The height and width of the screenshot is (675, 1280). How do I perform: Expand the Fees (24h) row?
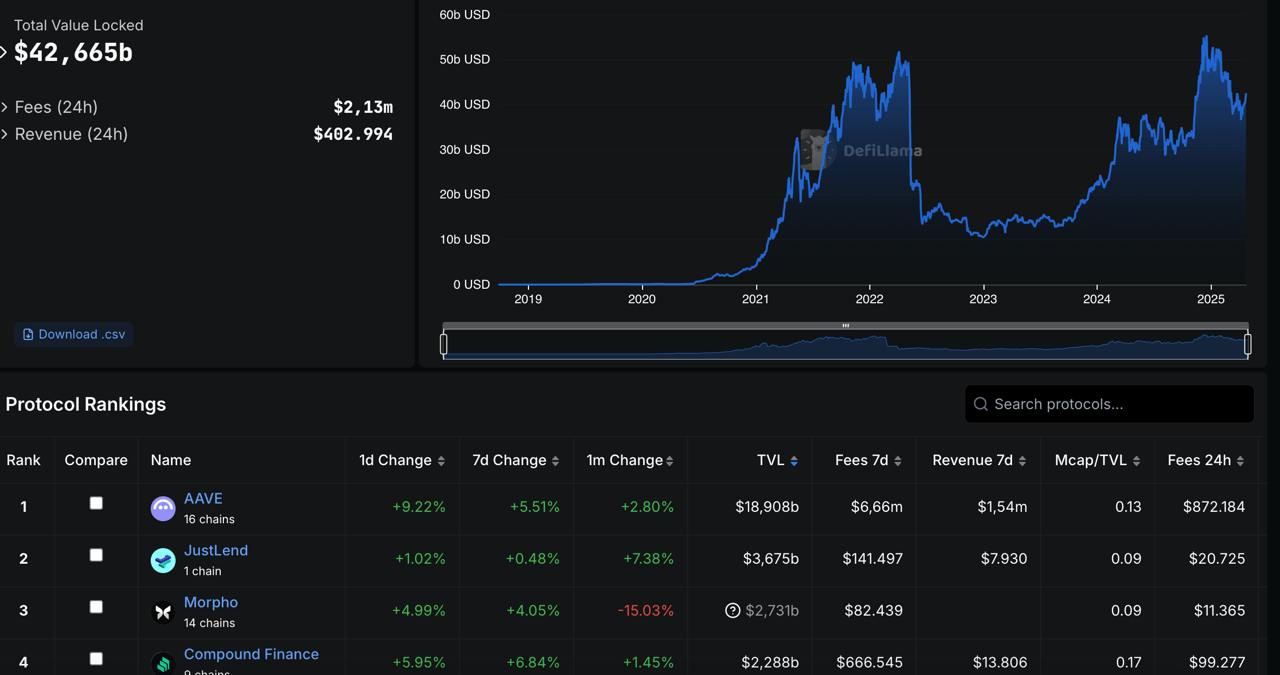5,107
